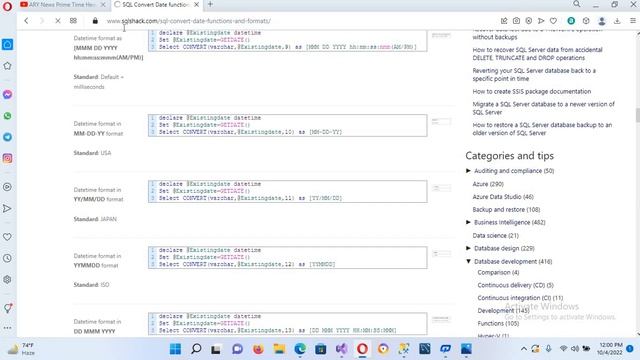Switch to the ARY News Prime Time tab
Screen dimensions: 640x360
click(x=62, y=4)
